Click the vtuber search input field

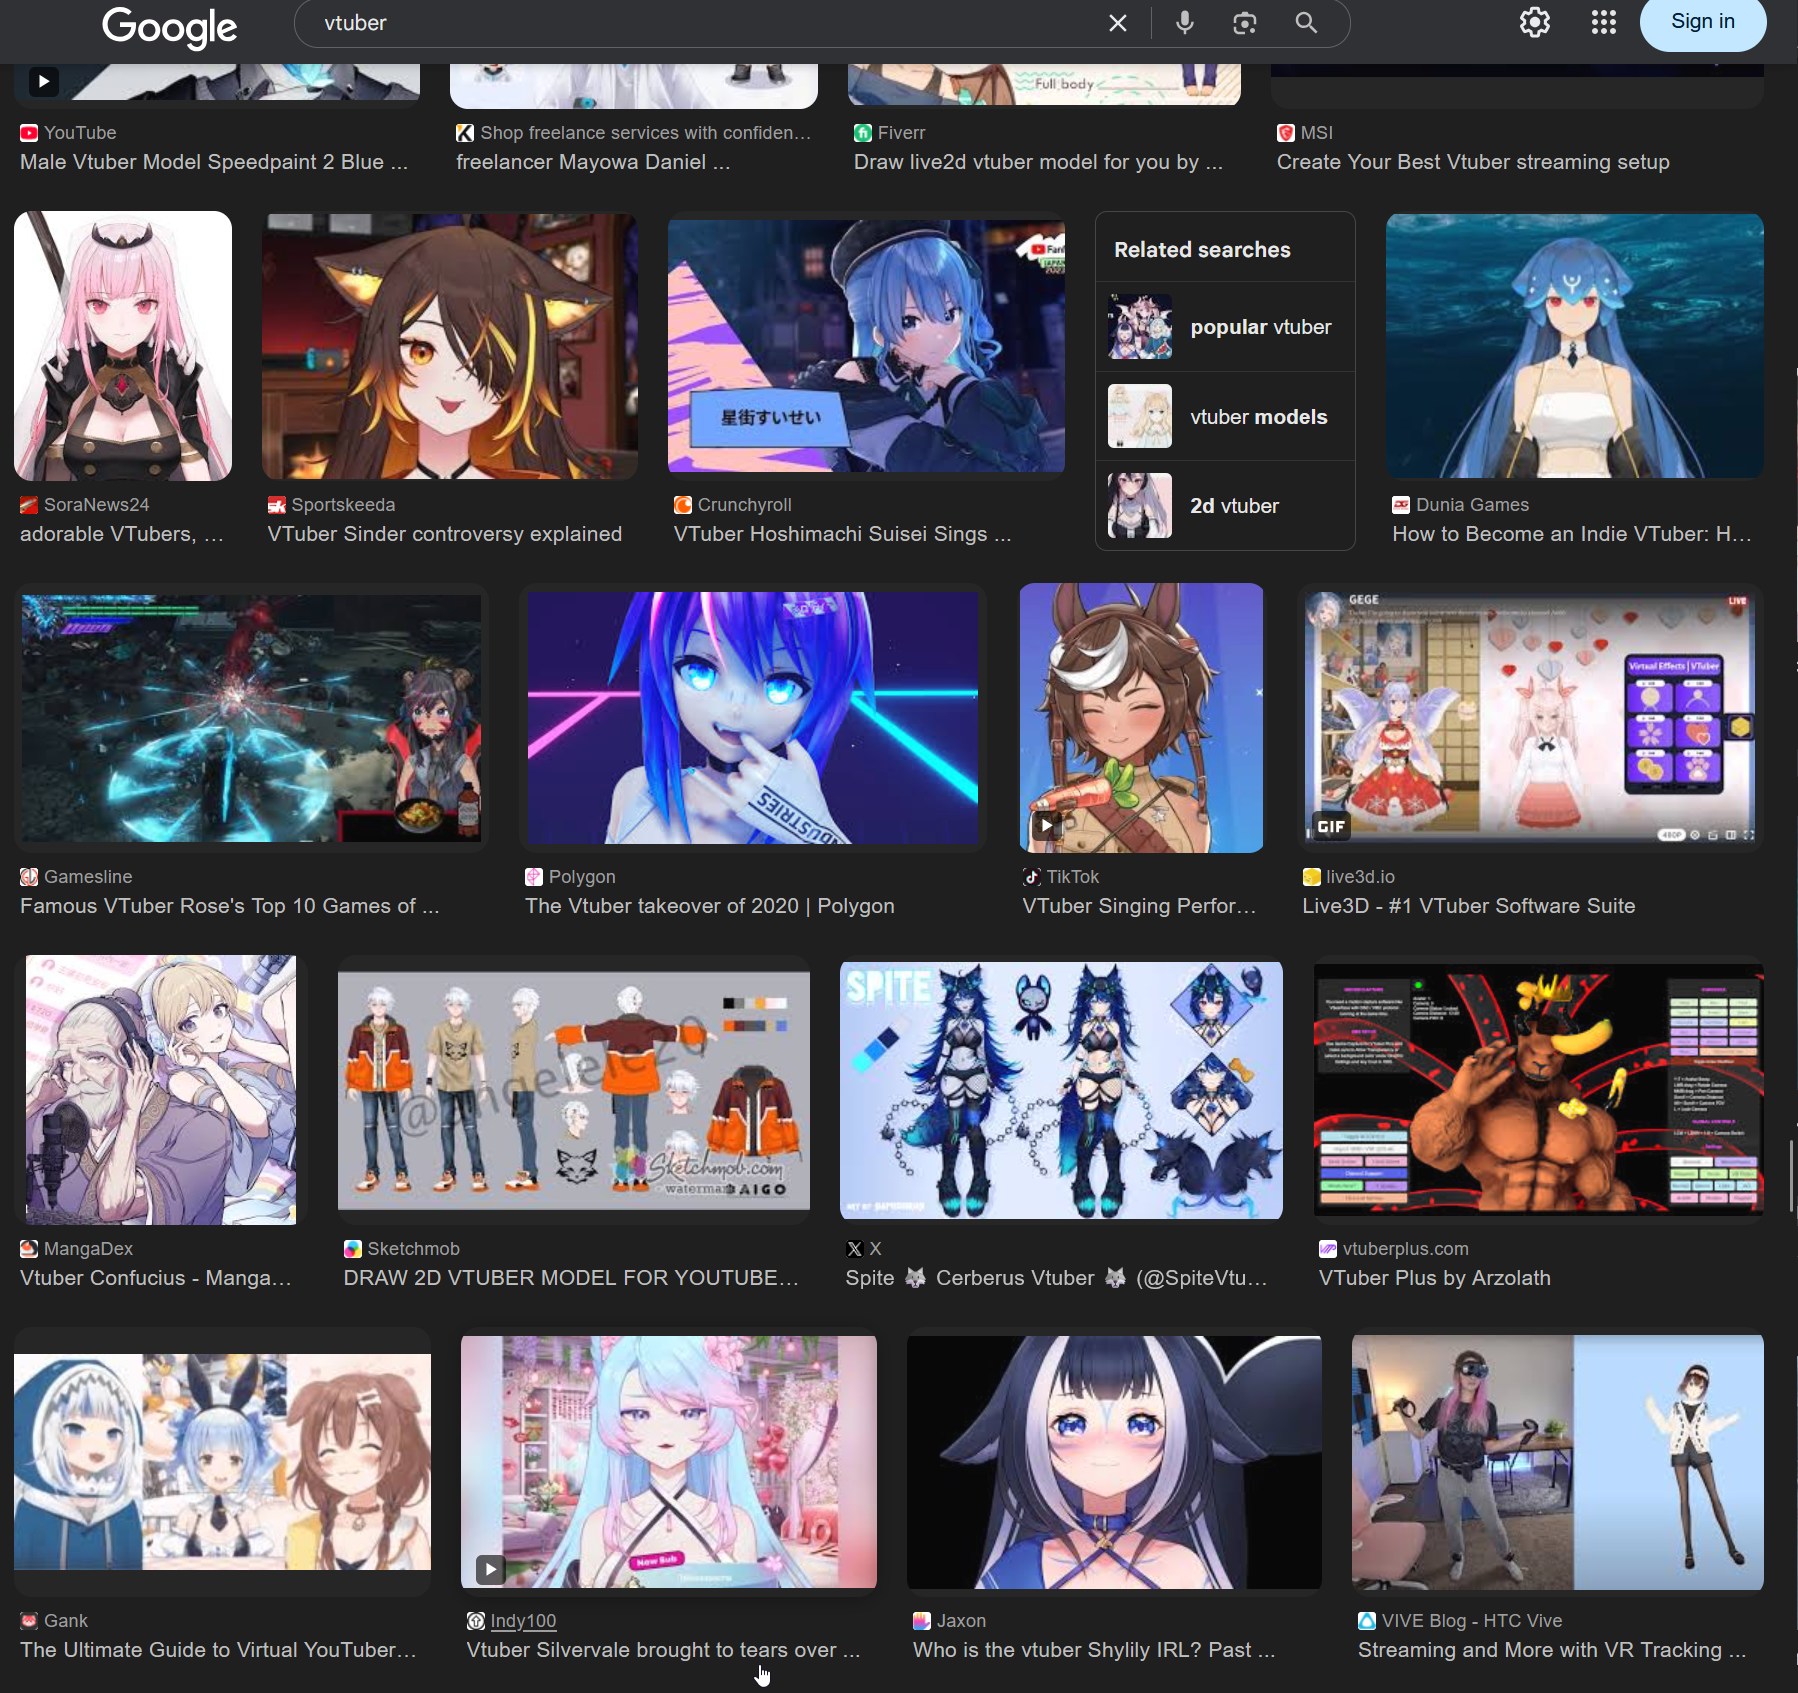tap(700, 23)
